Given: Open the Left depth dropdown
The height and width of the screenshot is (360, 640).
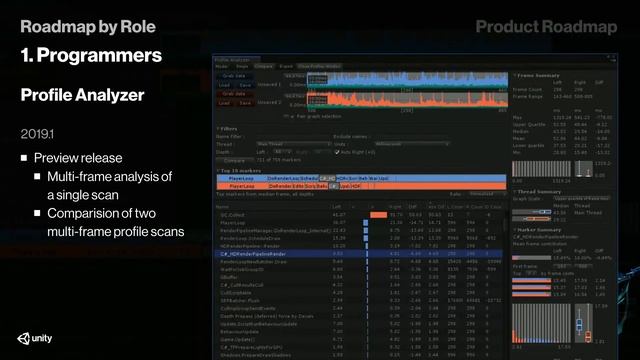Looking at the screenshot, I should [x=282, y=152].
